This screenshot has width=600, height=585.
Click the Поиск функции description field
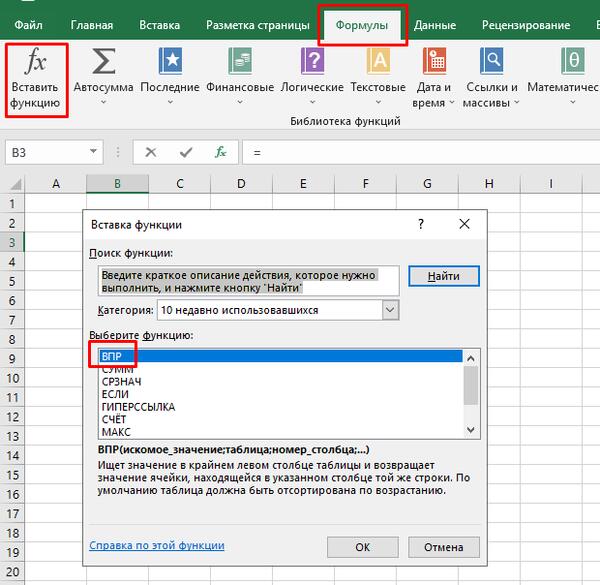(249, 281)
